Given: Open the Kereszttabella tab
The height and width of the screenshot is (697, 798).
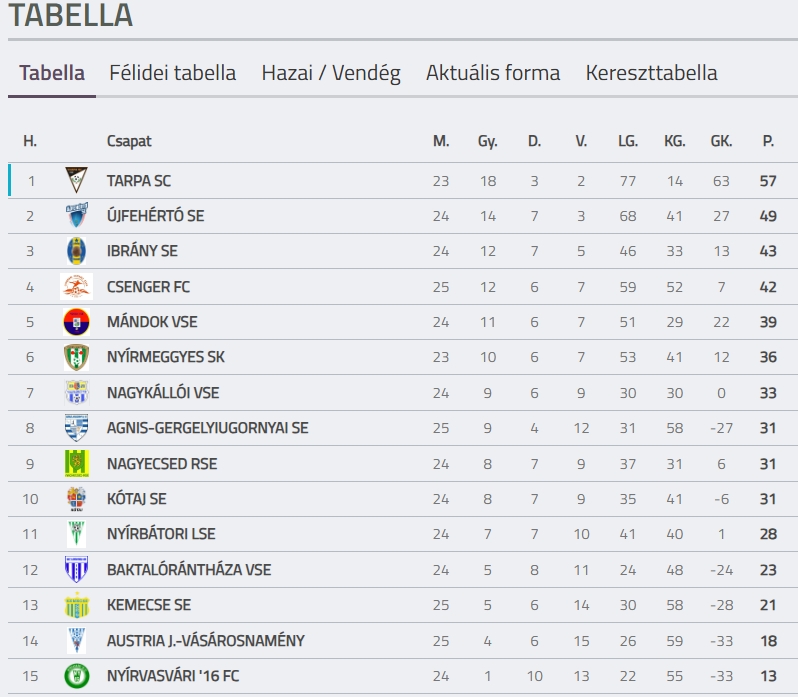Looking at the screenshot, I should (651, 73).
